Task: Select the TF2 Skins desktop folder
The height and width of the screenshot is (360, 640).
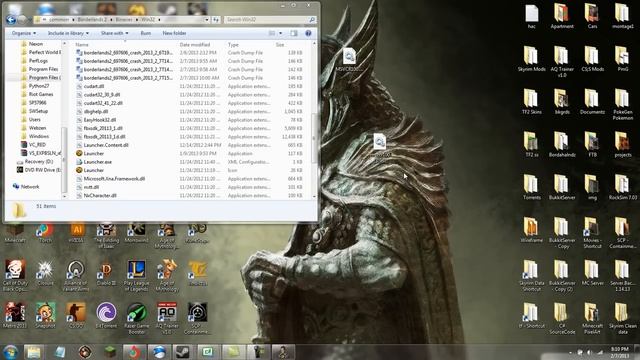Action: [531, 101]
